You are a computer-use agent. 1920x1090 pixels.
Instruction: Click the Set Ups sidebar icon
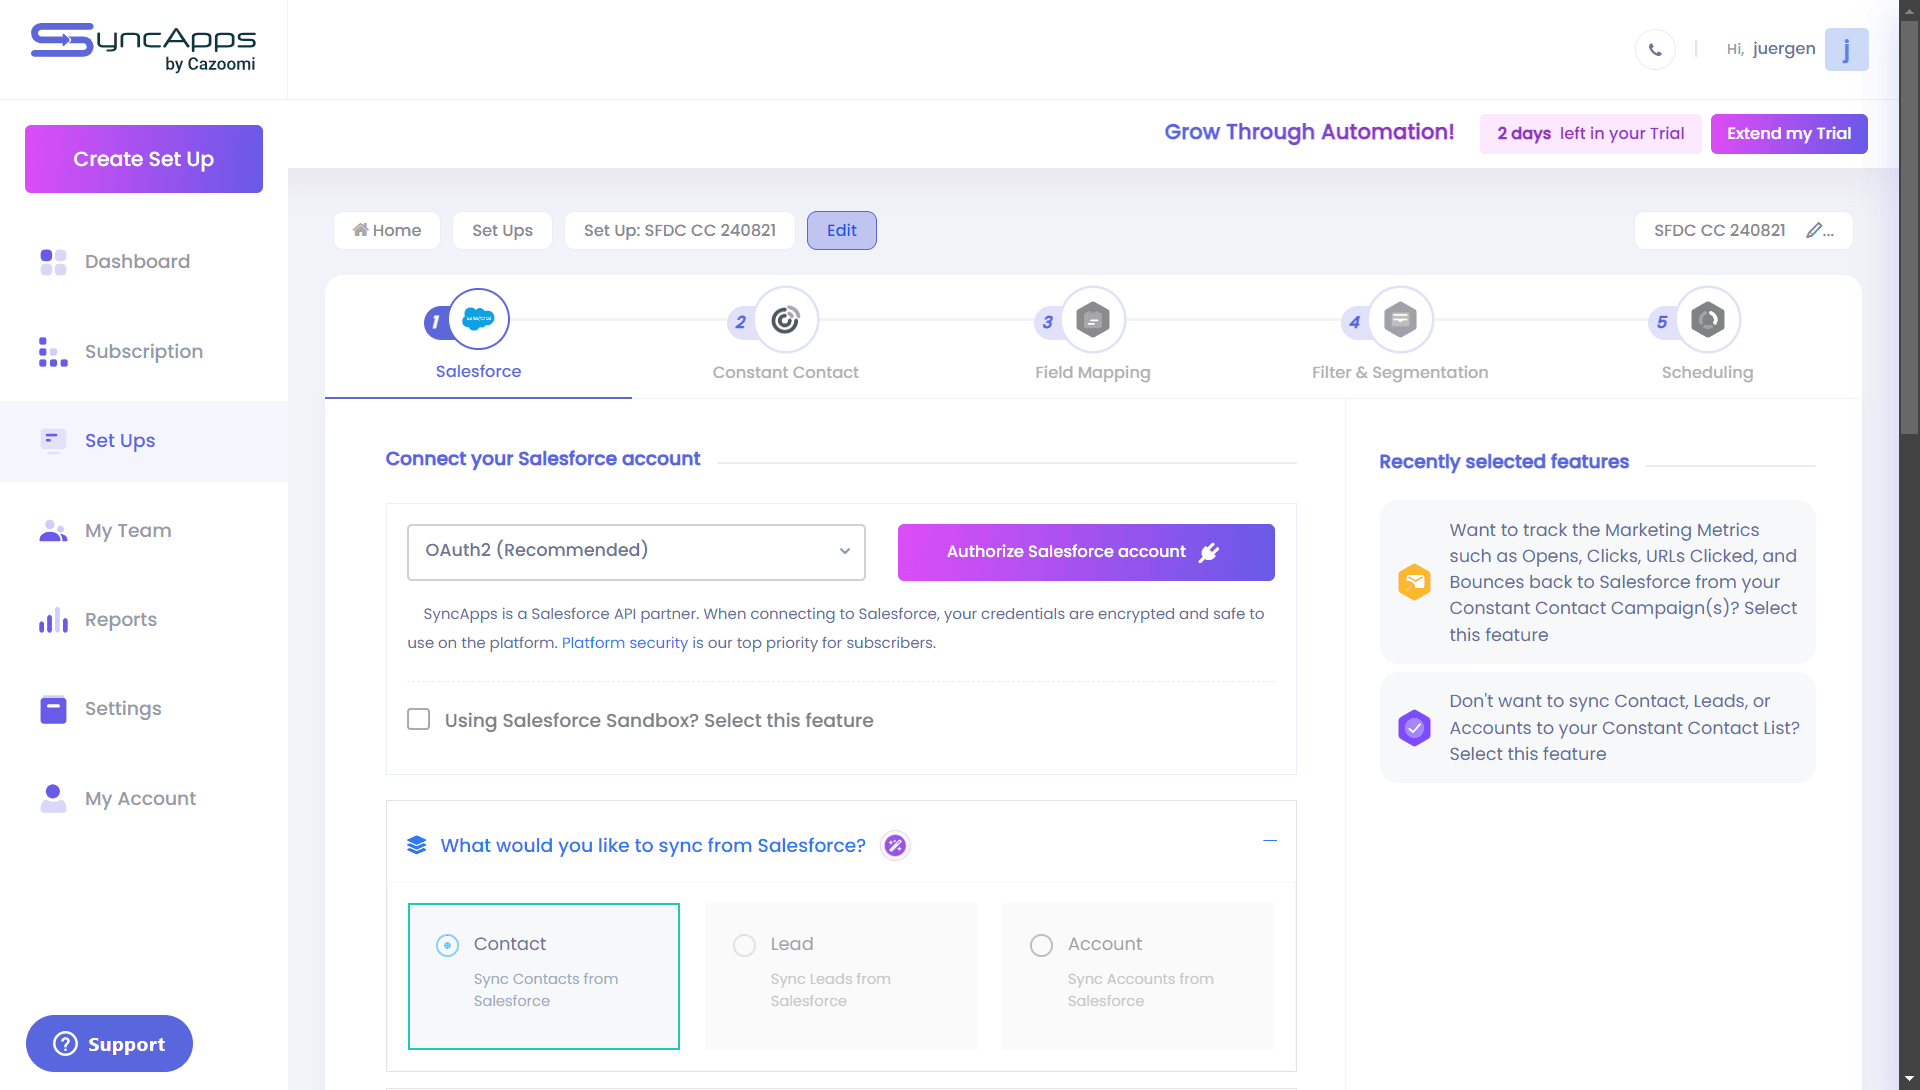(x=53, y=440)
